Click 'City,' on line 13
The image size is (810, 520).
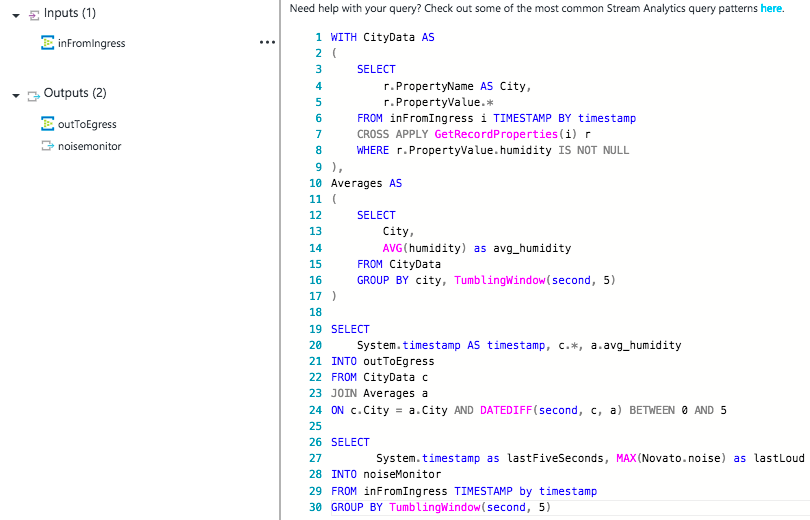tap(398, 231)
